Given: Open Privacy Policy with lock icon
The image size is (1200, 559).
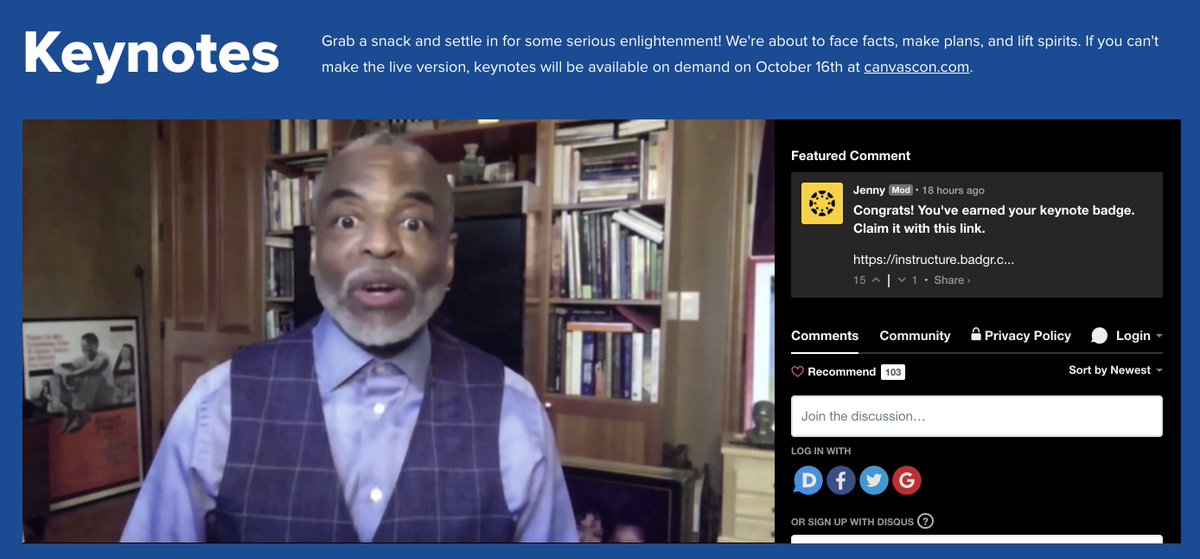Looking at the screenshot, I should point(1020,336).
